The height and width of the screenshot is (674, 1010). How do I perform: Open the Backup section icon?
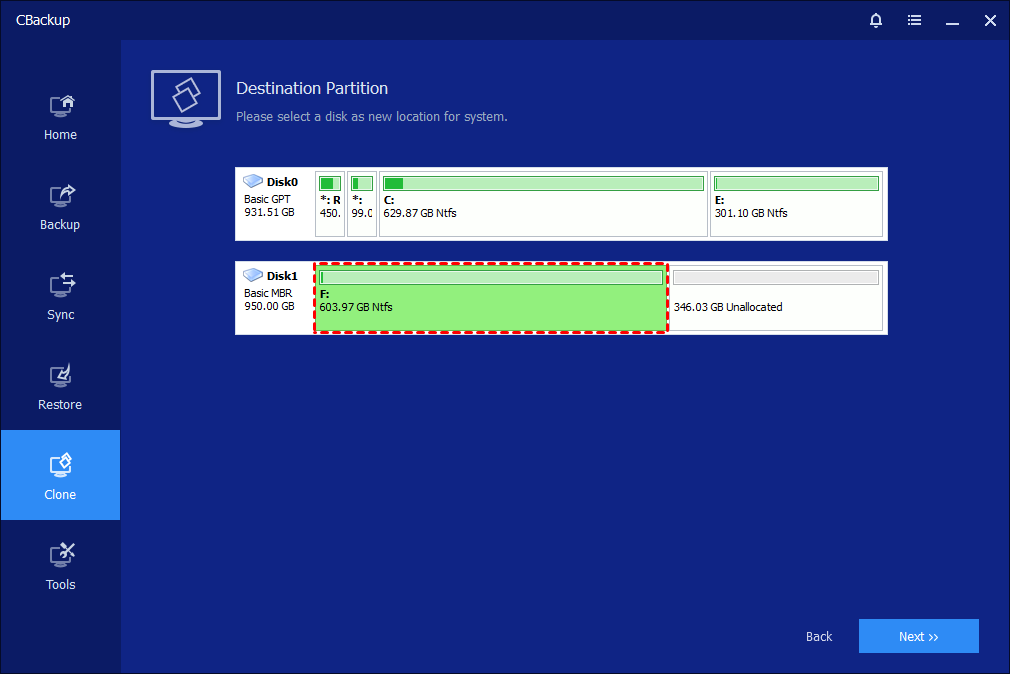click(x=60, y=195)
